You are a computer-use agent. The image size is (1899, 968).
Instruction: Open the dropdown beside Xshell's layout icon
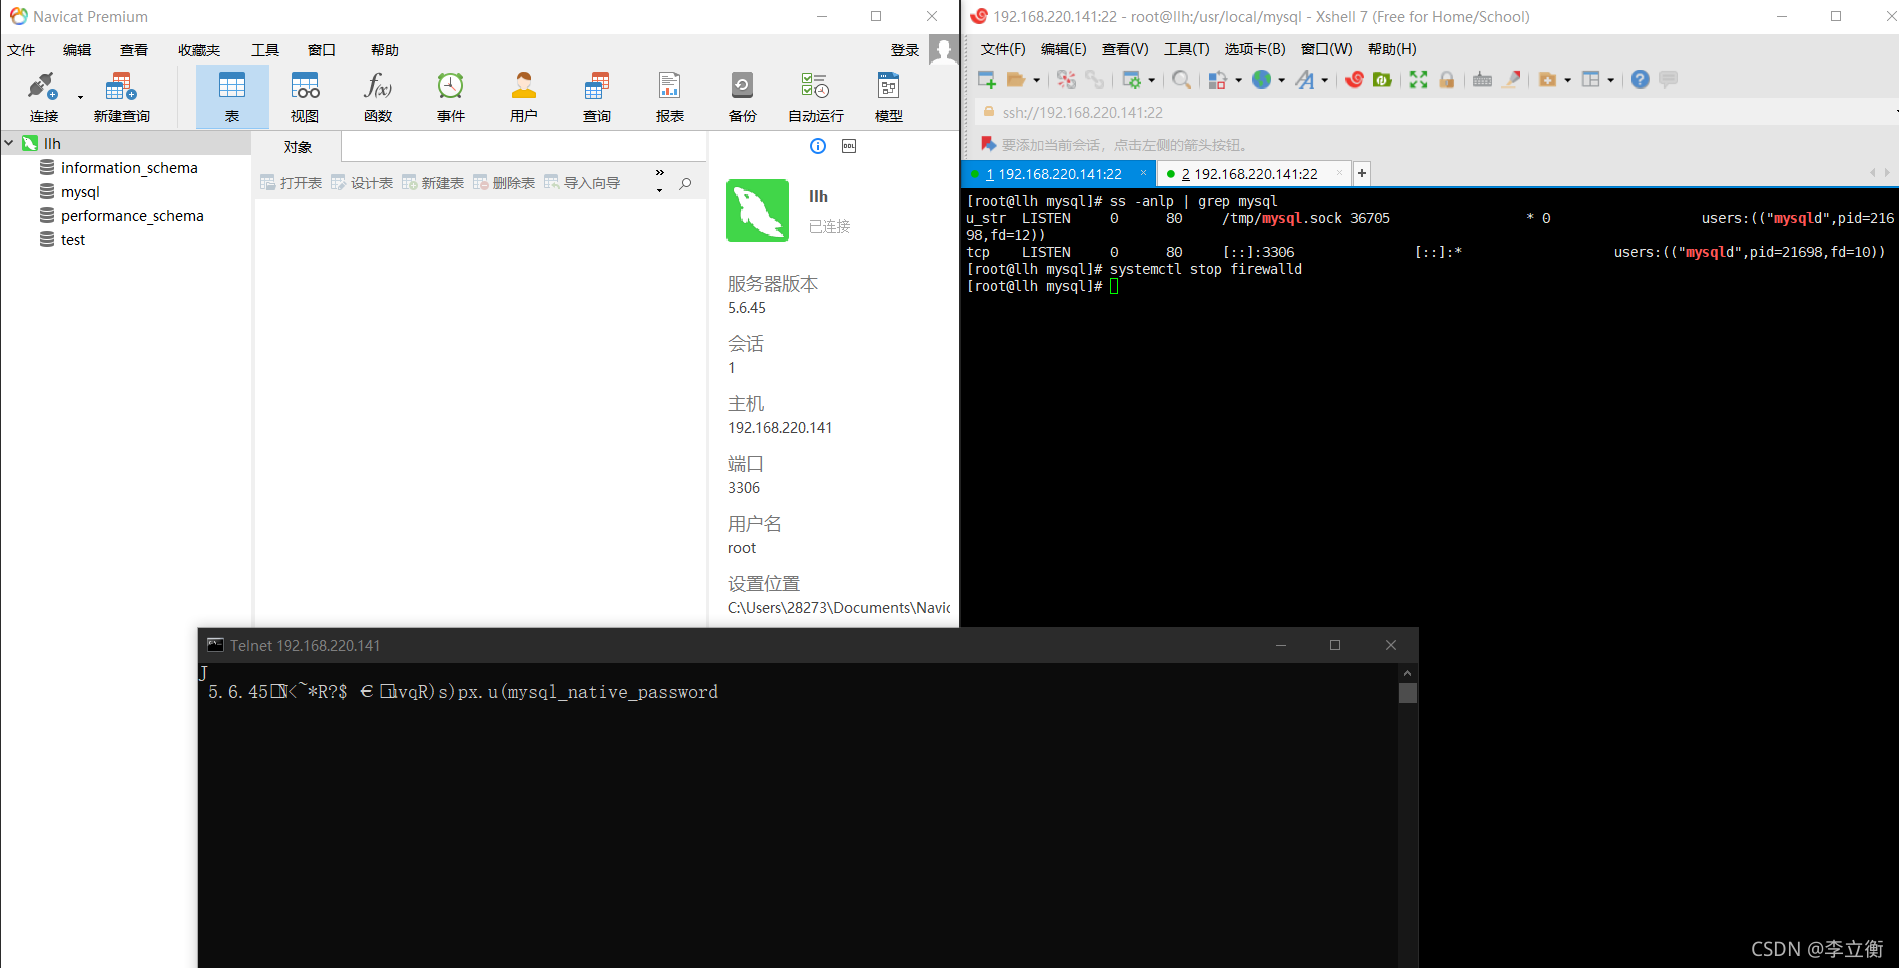coord(1610,80)
